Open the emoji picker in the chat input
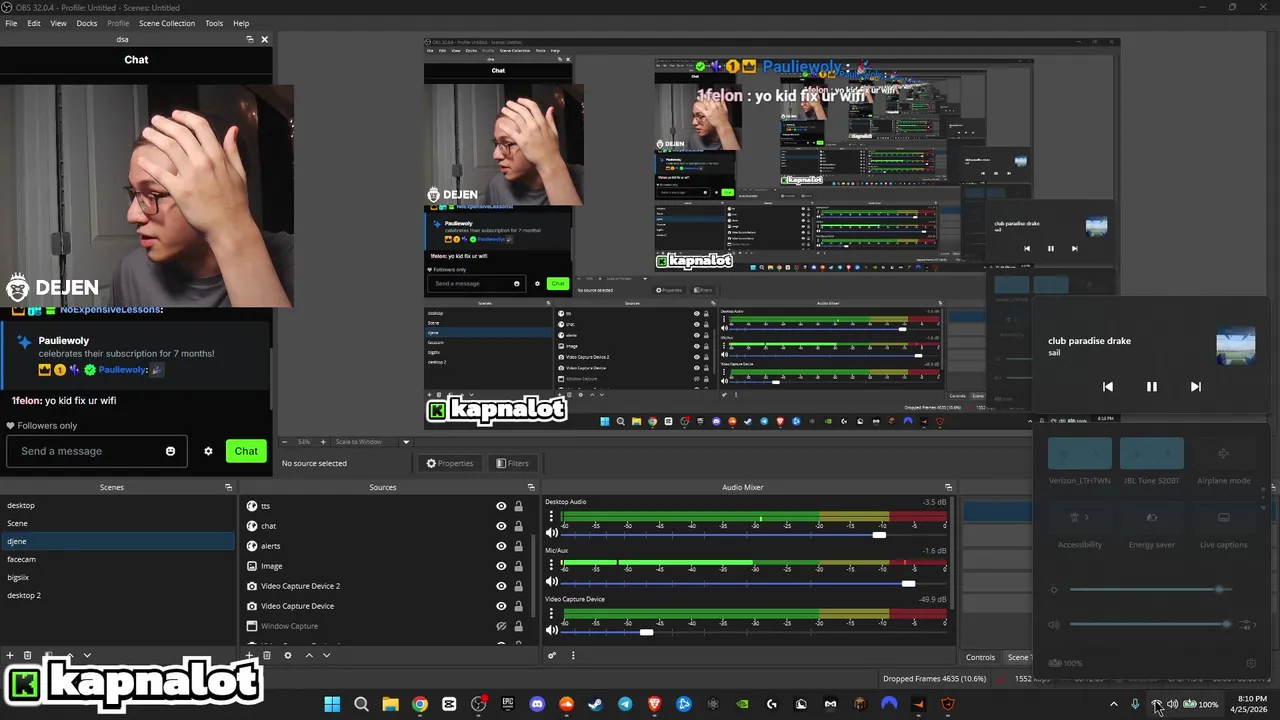 point(170,451)
